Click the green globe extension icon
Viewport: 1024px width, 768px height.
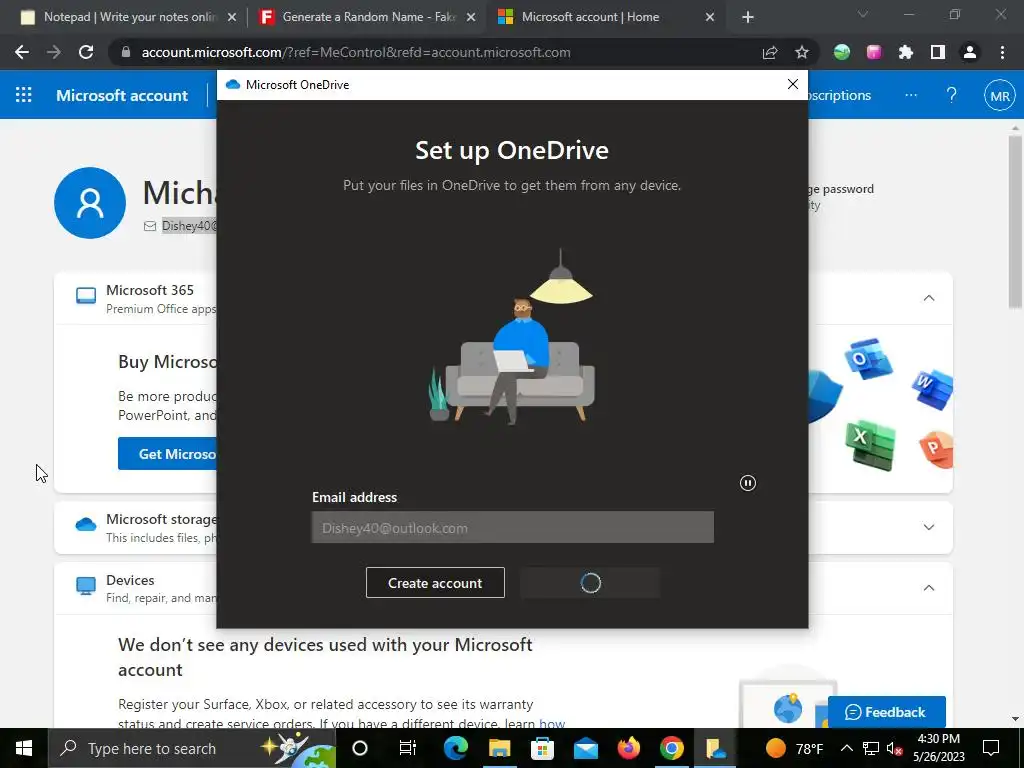(x=842, y=52)
